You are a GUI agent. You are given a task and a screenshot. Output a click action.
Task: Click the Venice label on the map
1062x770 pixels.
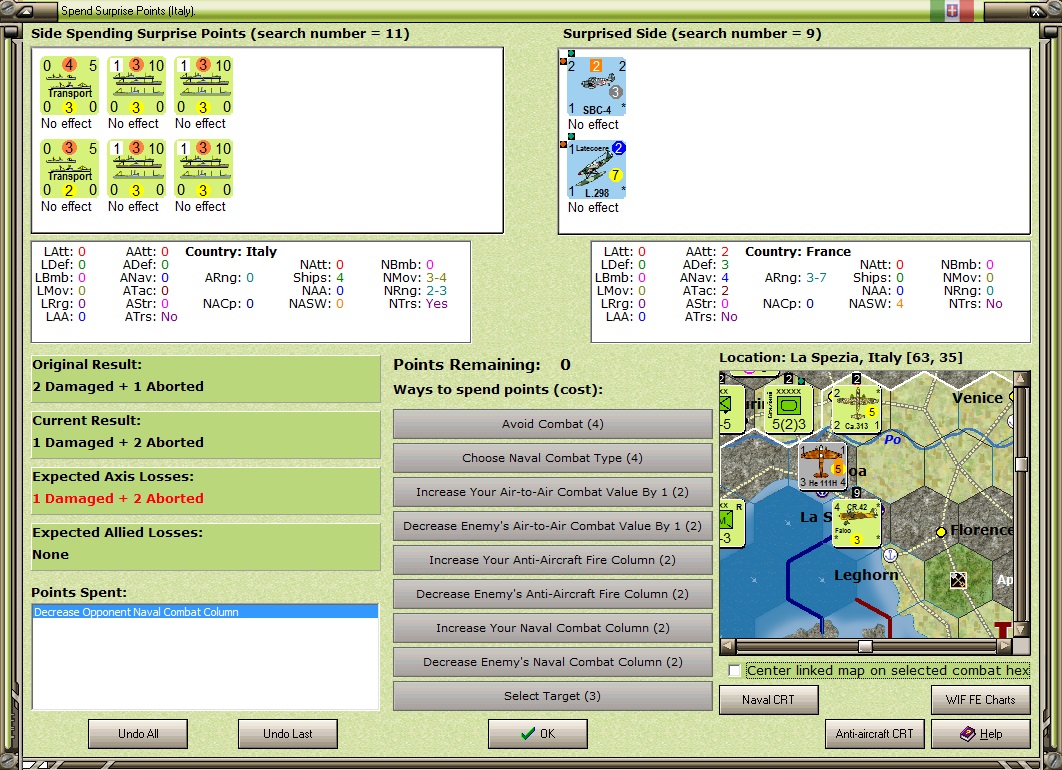[x=977, y=398]
